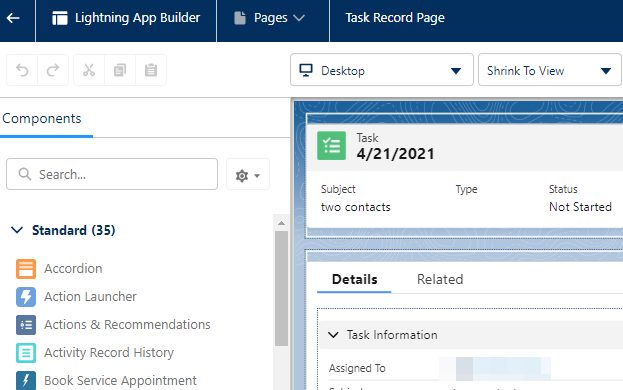Click the component list scroll up arrow
The width and height of the screenshot is (623, 390).
(281, 223)
